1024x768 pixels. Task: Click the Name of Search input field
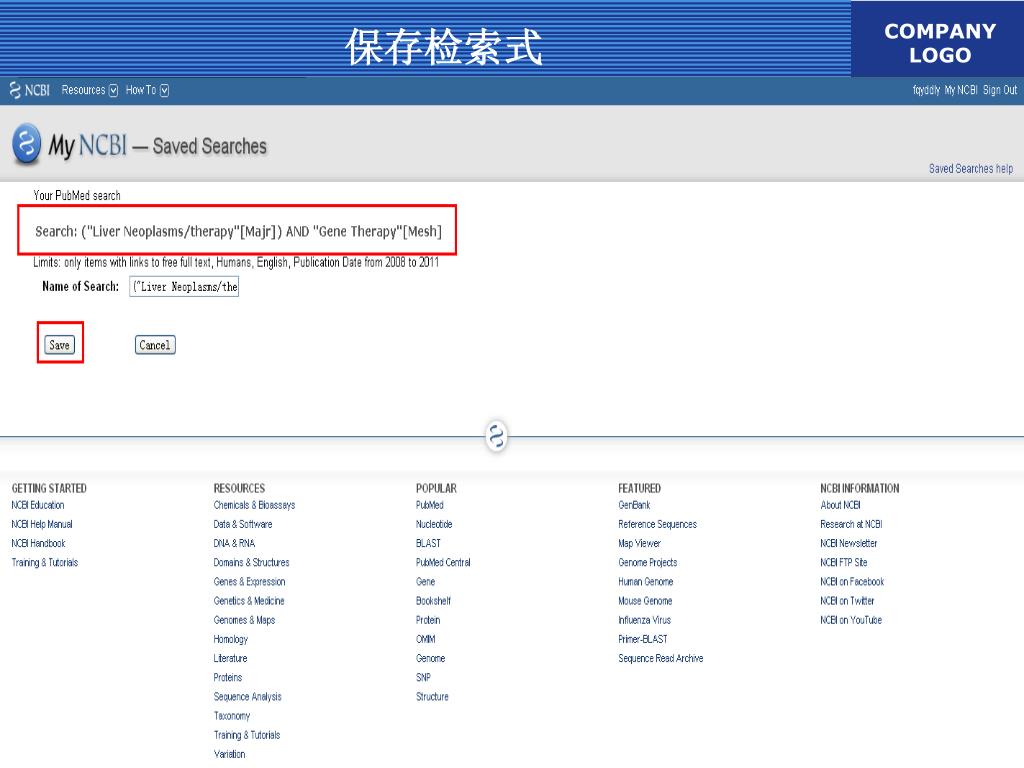pos(184,287)
